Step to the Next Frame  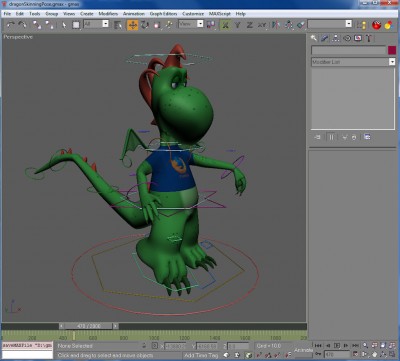(346, 346)
